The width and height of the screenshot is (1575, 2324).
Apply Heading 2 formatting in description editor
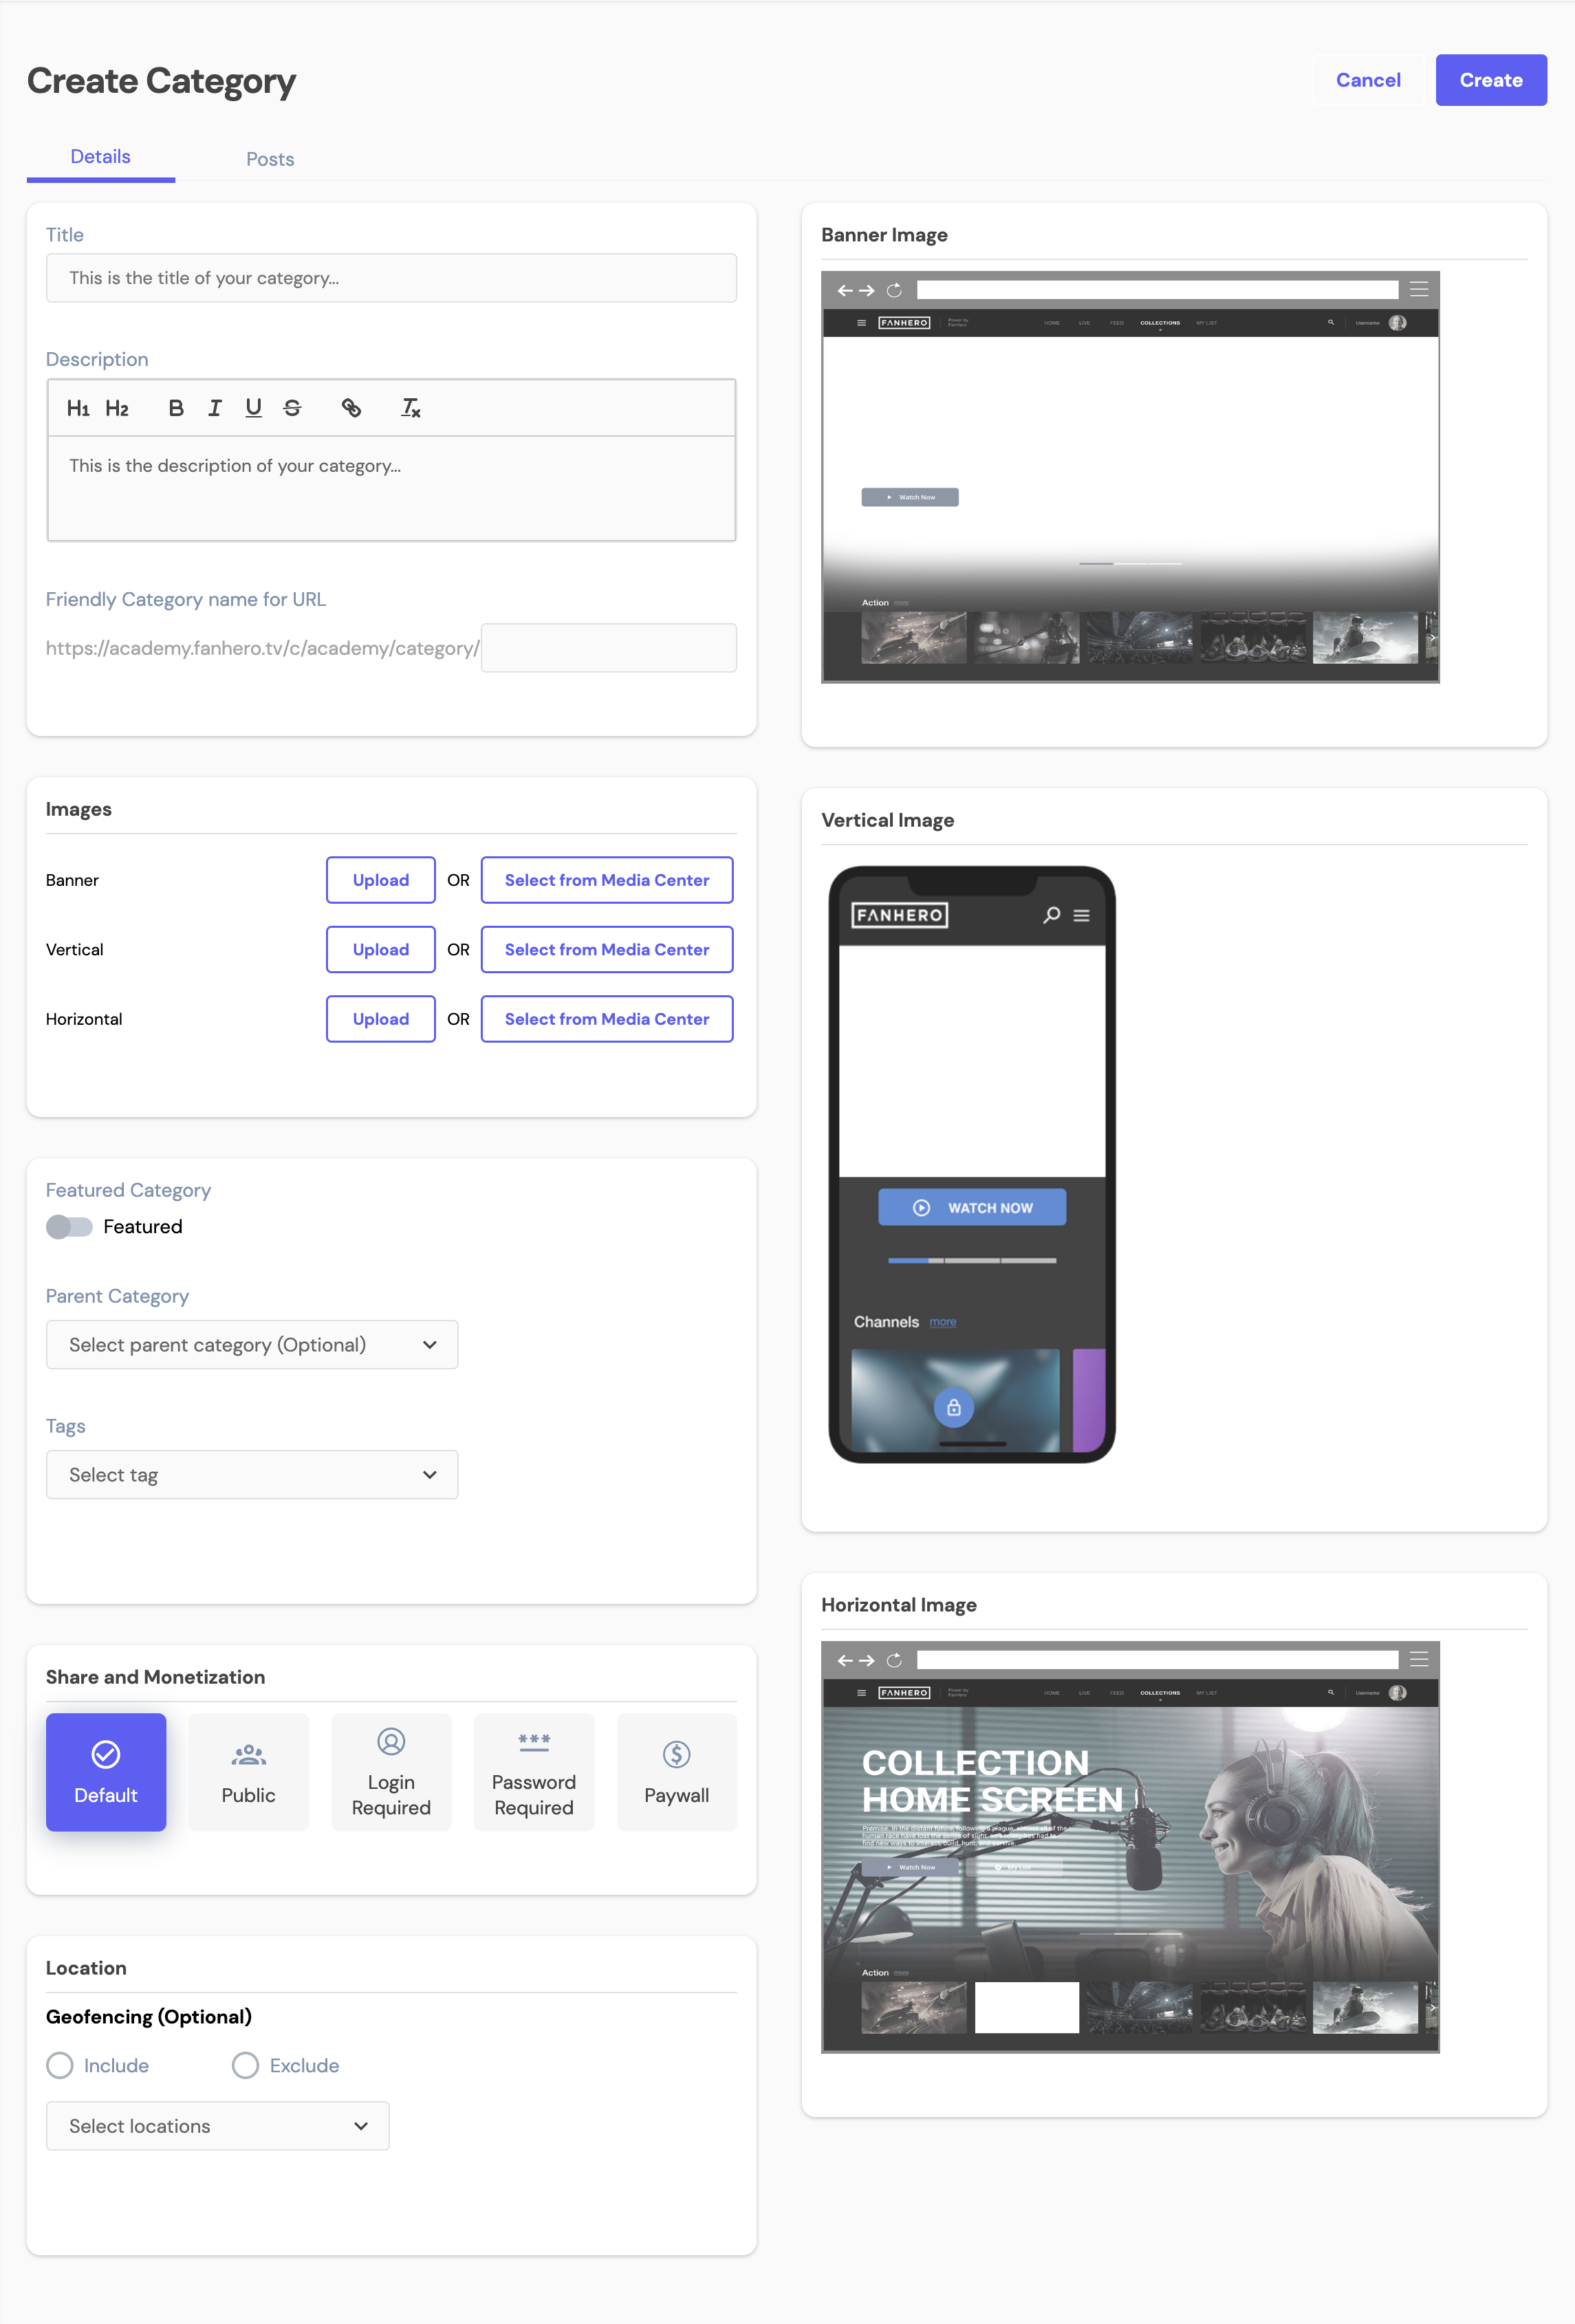pos(117,408)
